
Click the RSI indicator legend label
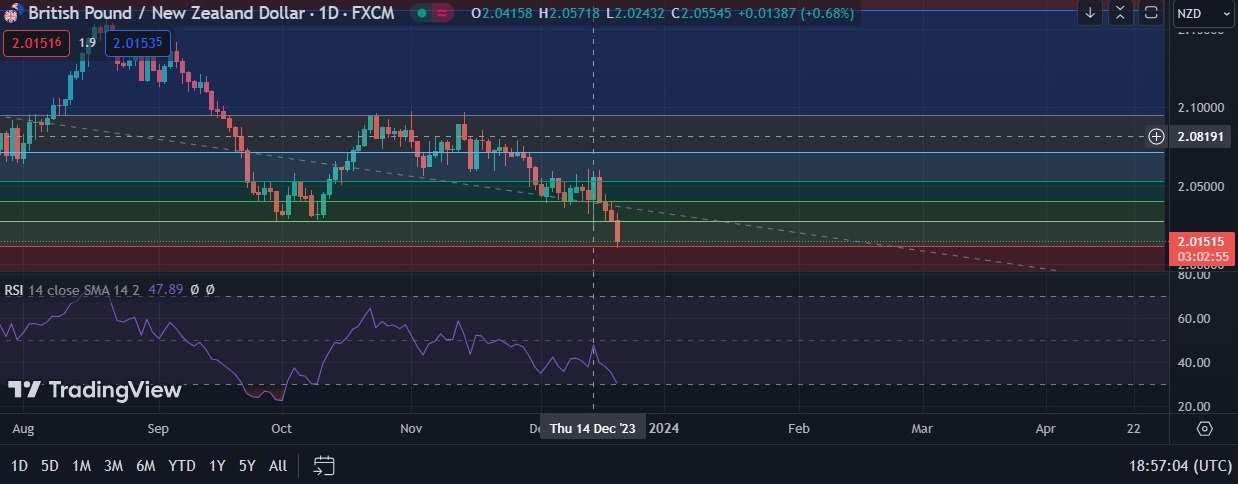(14, 289)
